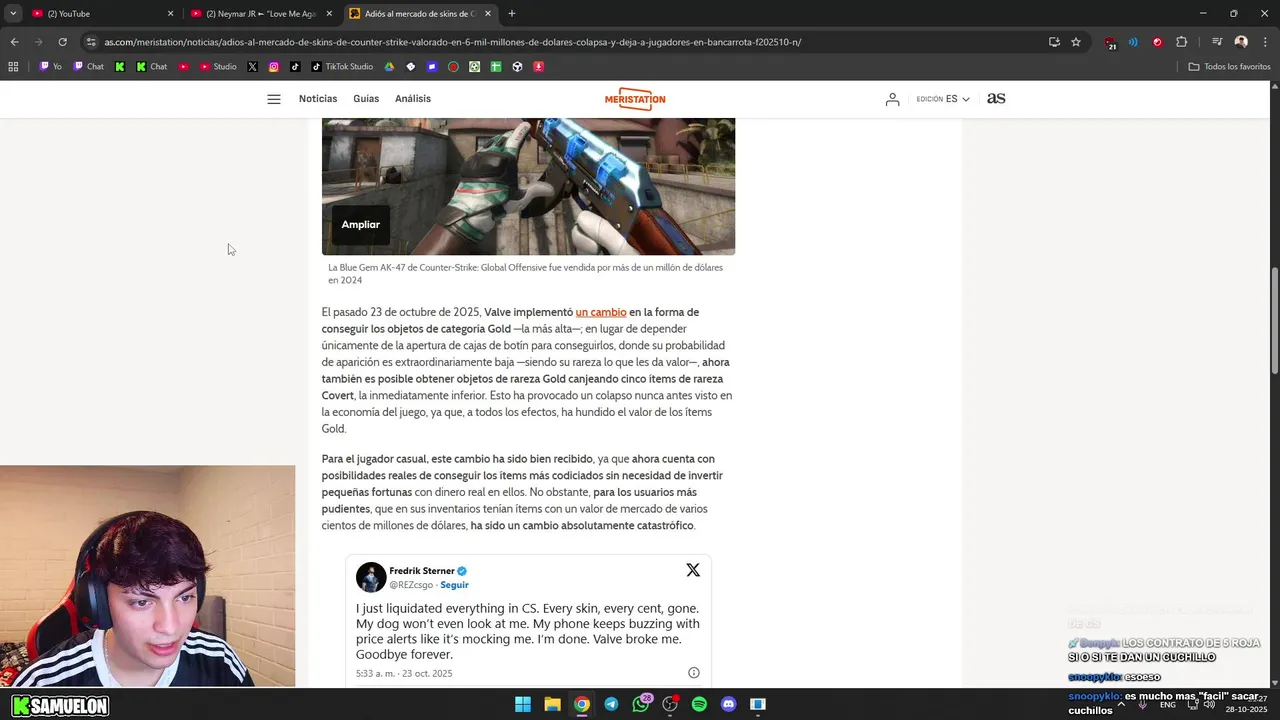Open Chrome's three-dot menu
The width and height of the screenshot is (1280, 720).
tap(1265, 42)
